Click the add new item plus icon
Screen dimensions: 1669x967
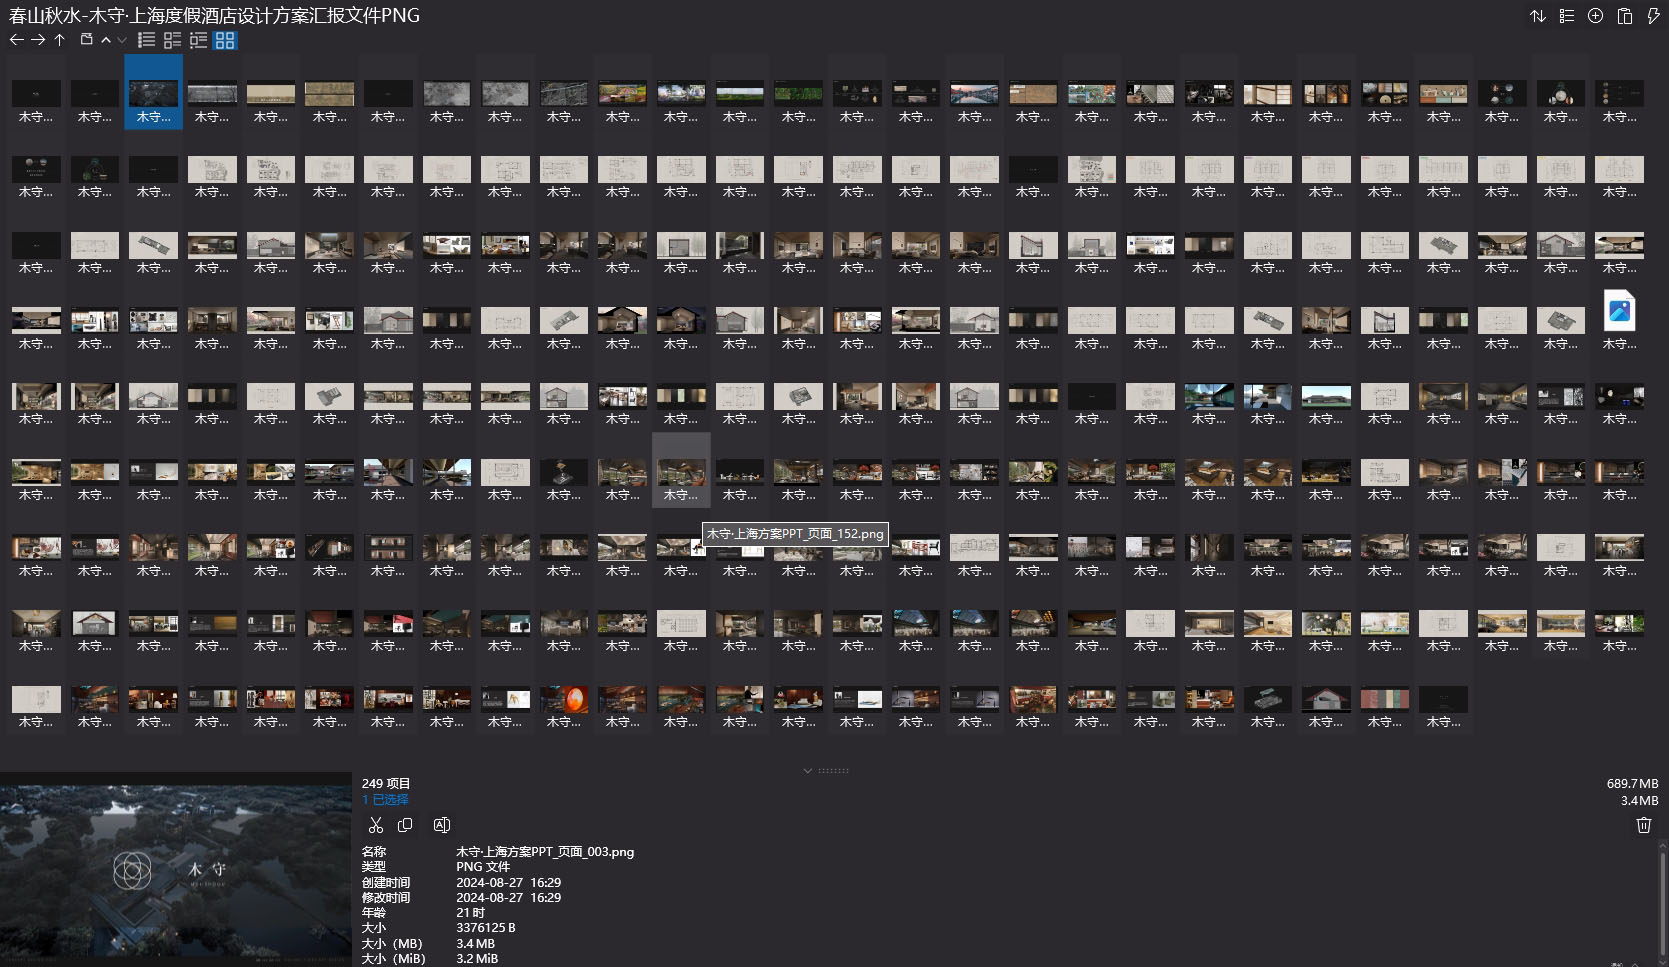tap(1596, 16)
